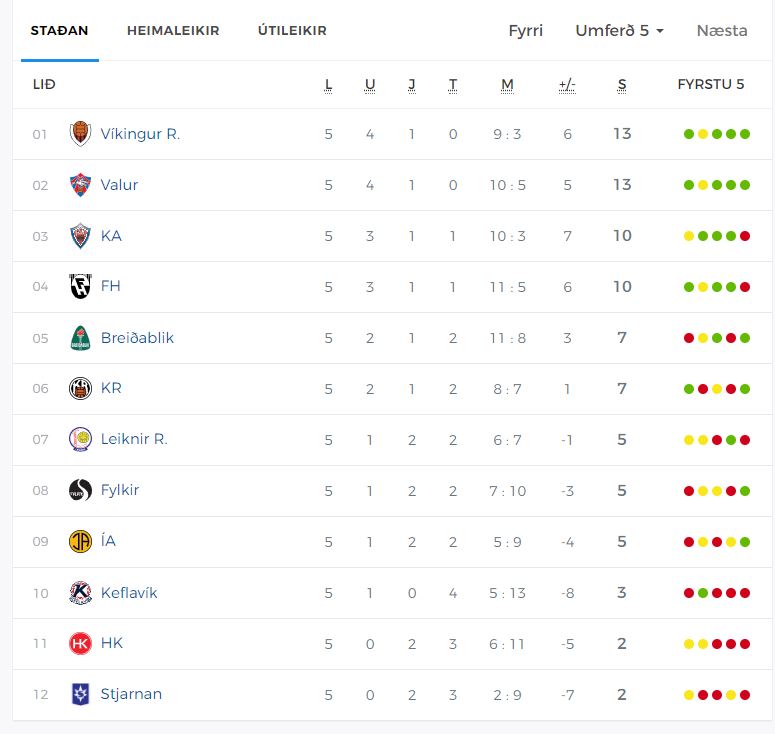Click the S points column header
775x734 pixels.
pos(622,85)
